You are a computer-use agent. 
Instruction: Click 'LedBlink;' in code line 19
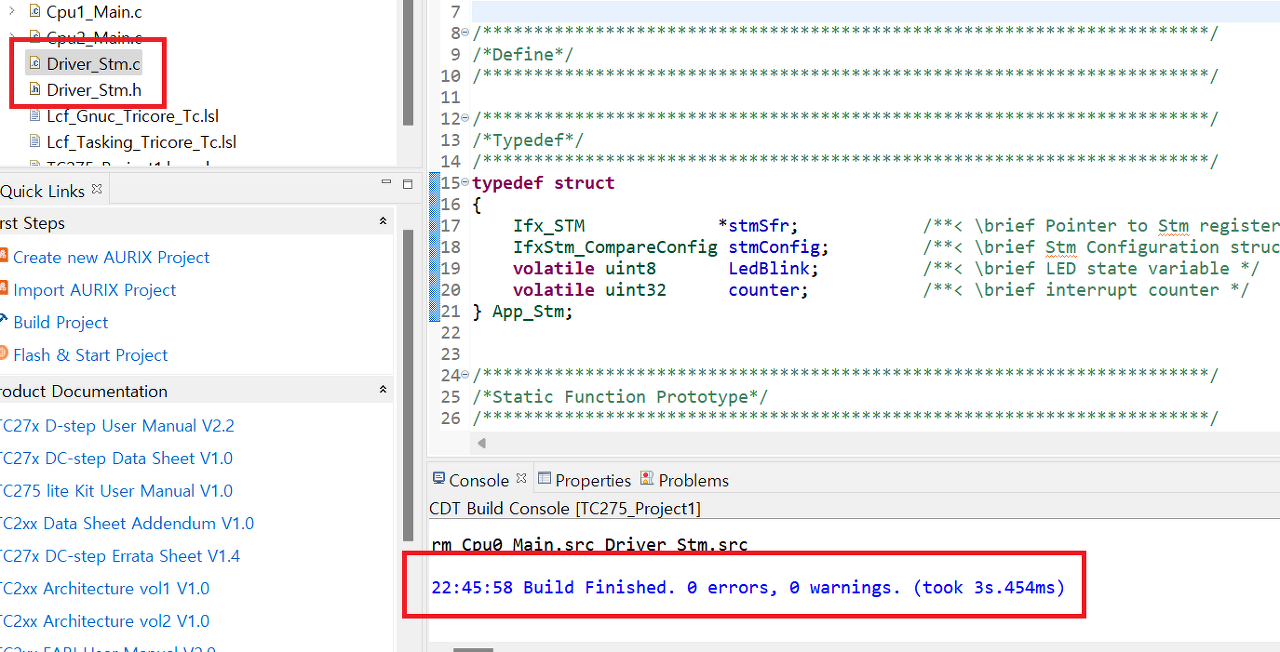[773, 268]
